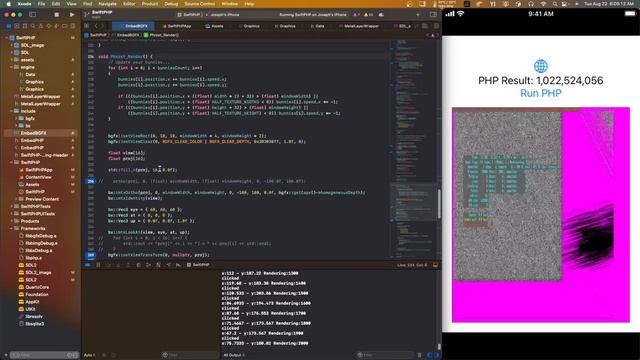Click the macOS Spotlight search icon

click(555, 4)
